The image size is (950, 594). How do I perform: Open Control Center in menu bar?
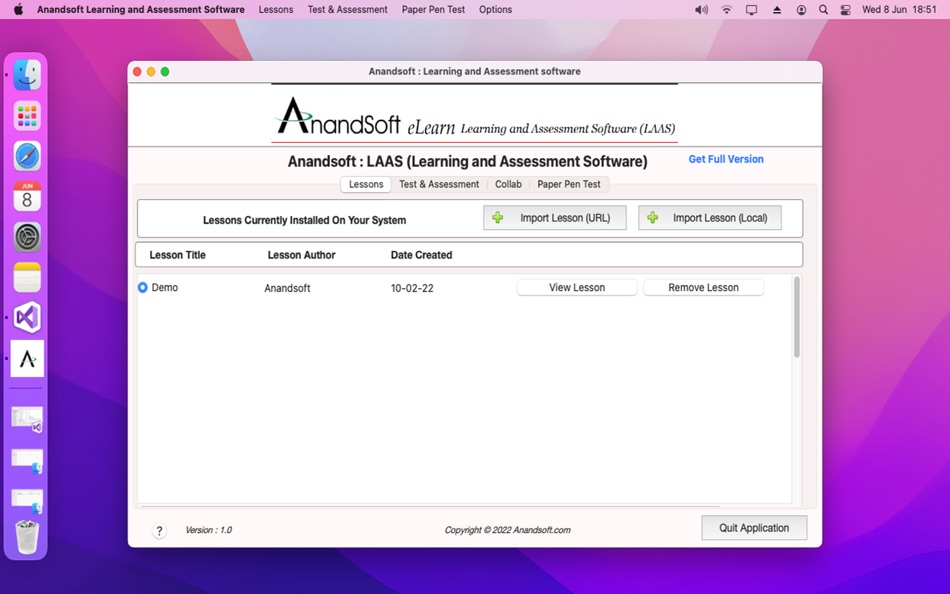point(846,10)
